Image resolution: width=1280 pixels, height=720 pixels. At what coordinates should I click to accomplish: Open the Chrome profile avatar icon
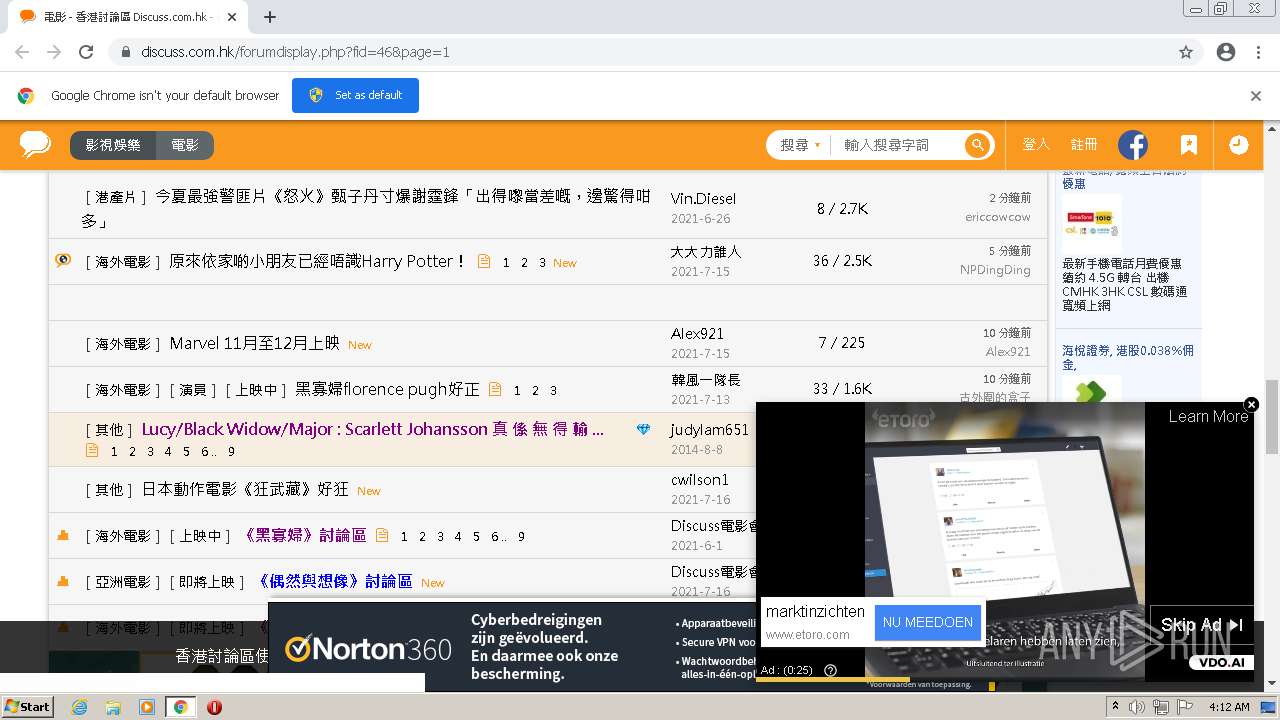(1226, 52)
